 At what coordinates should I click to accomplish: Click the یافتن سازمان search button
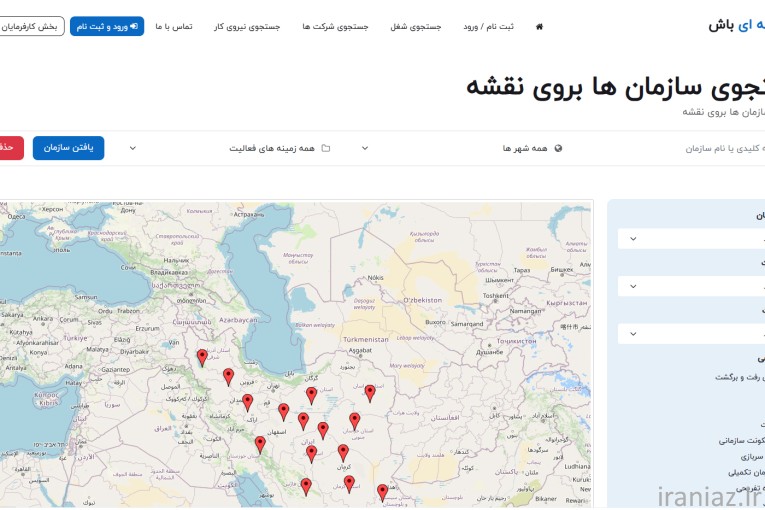68,148
